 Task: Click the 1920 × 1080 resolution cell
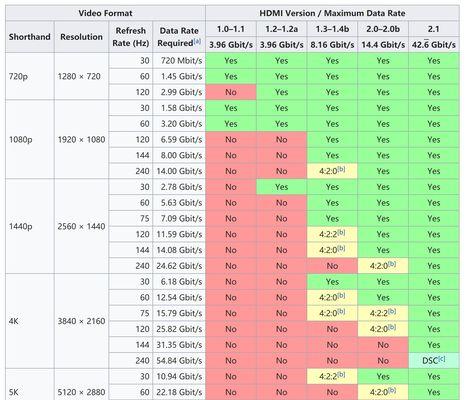pyautogui.click(x=81, y=139)
